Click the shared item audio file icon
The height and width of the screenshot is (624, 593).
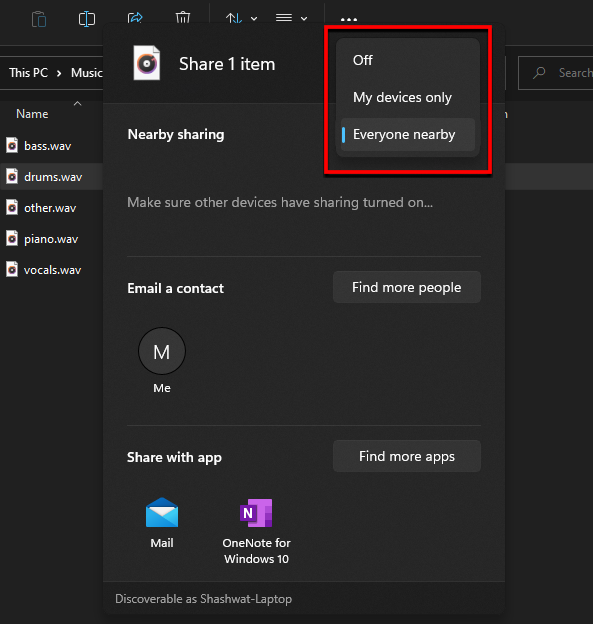tap(147, 63)
